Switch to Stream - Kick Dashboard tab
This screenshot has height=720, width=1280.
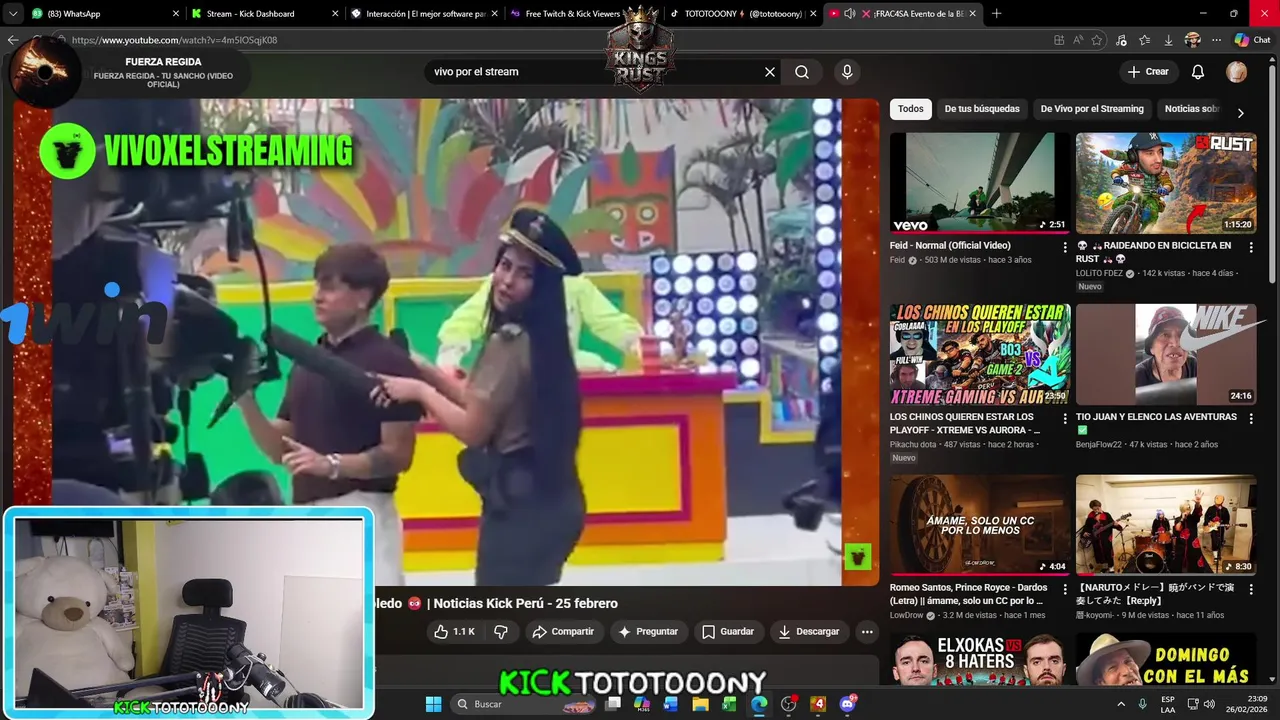point(264,14)
